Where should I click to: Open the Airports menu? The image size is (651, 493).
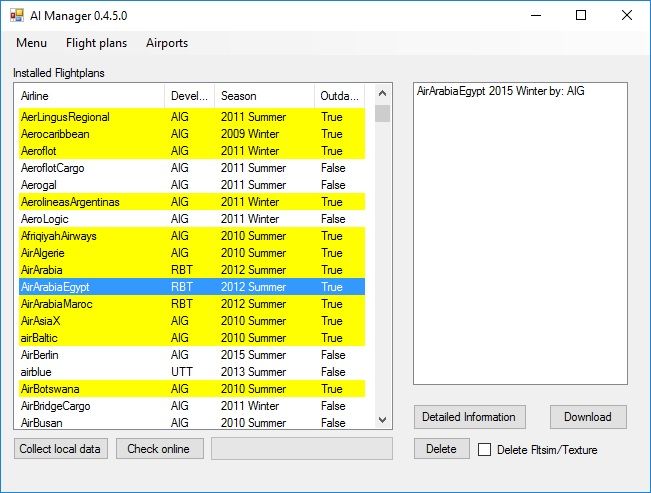point(167,43)
